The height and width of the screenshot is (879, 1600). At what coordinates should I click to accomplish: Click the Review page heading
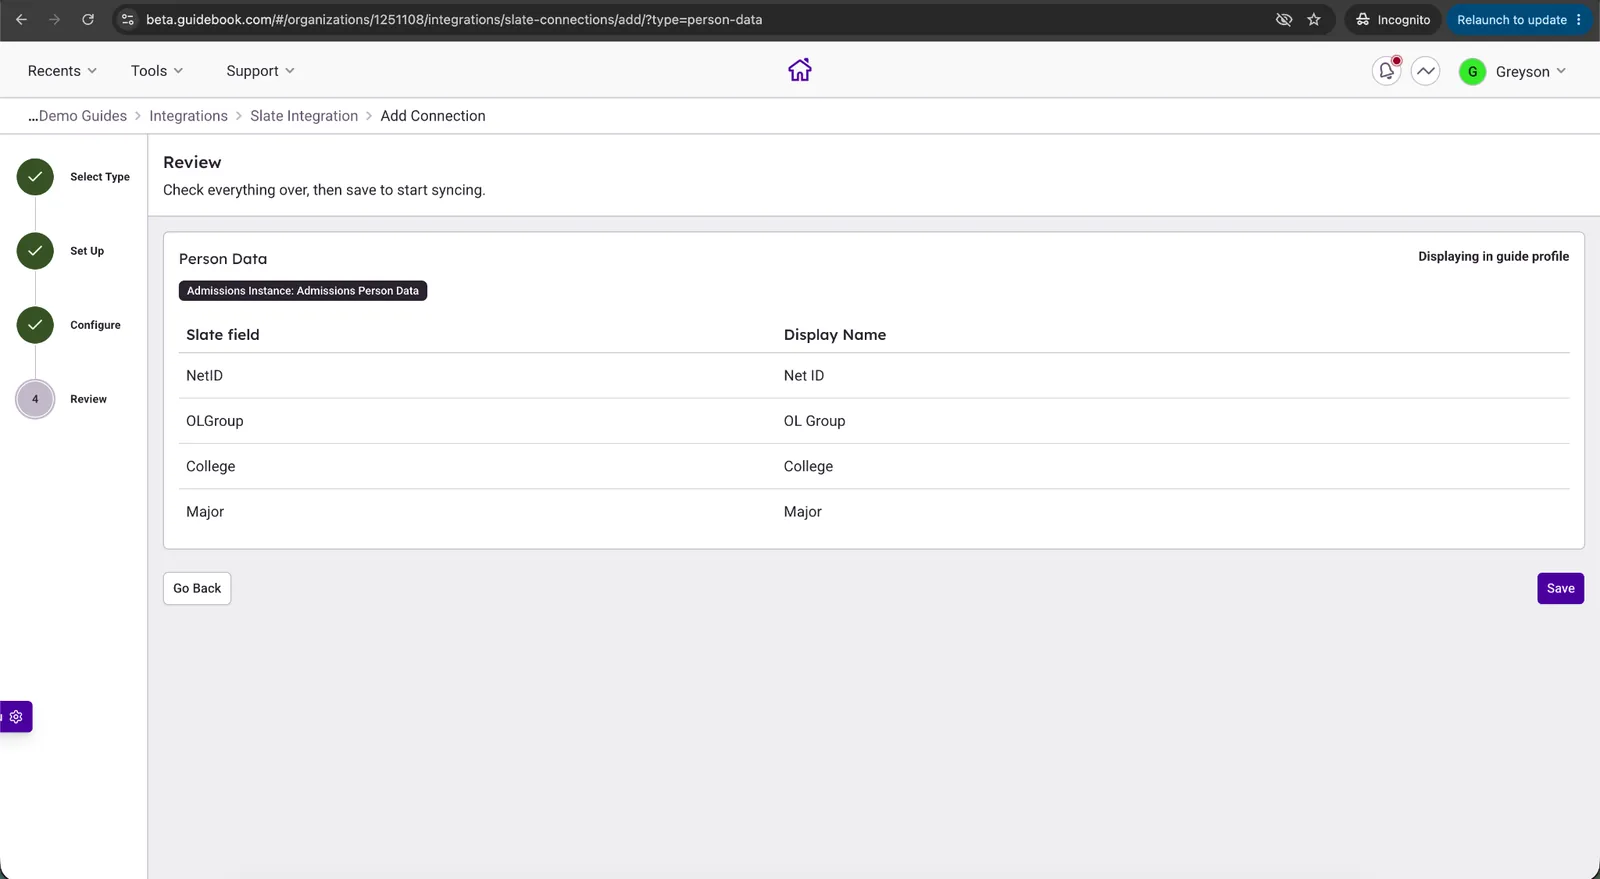coord(192,162)
